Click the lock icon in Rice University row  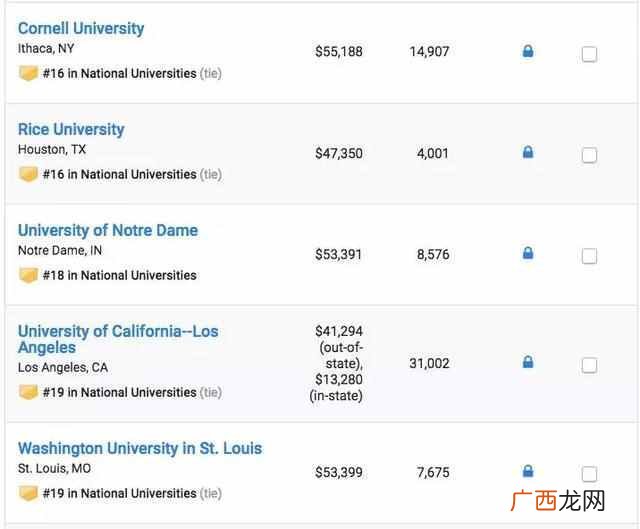tap(528, 152)
